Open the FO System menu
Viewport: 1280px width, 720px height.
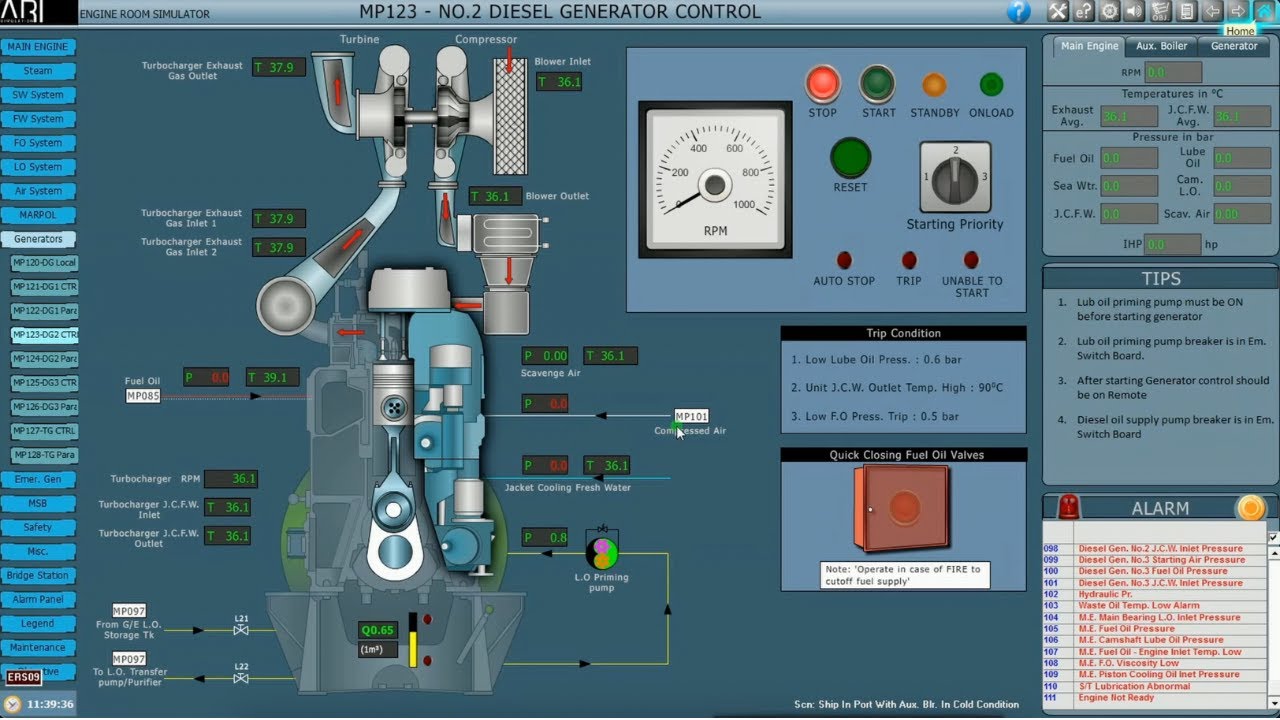[x=38, y=143]
